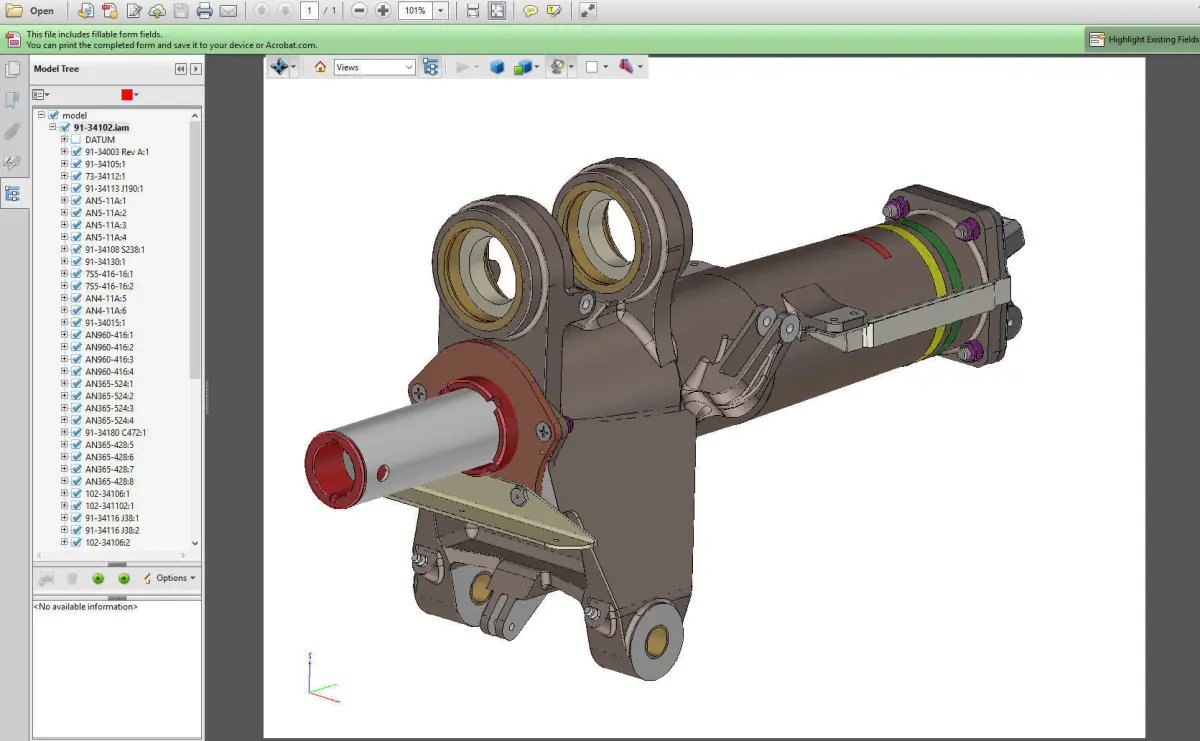Image resolution: width=1200 pixels, height=741 pixels.
Task: Open the attachments paperclip panel
Action: click(x=12, y=131)
